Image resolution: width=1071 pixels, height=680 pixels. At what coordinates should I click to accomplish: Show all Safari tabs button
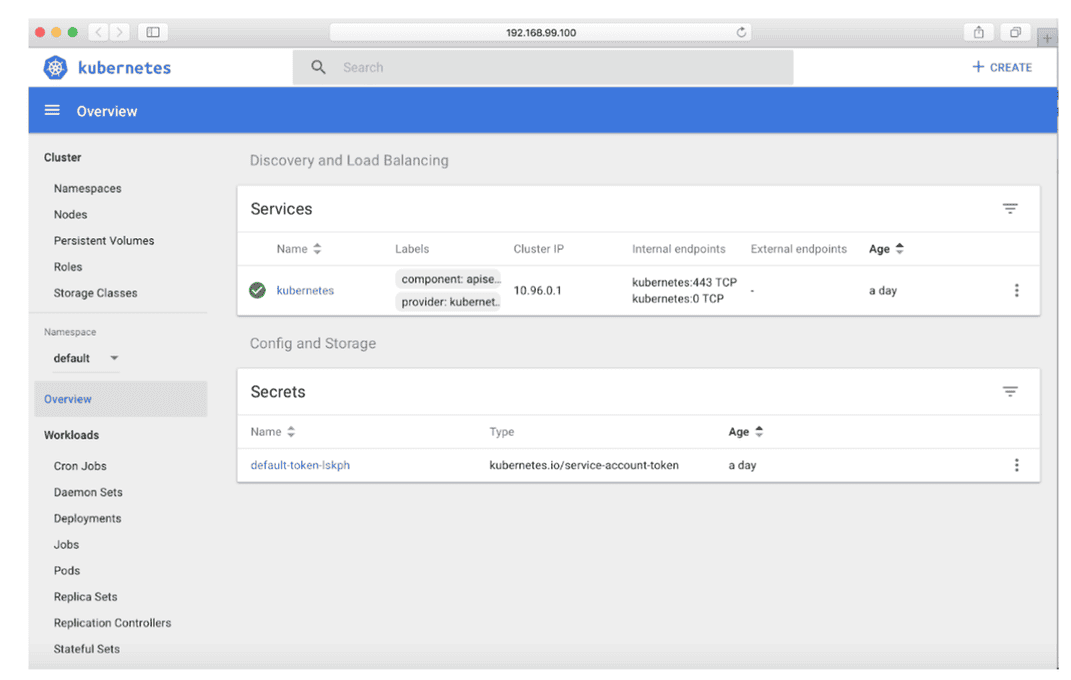point(1016,32)
